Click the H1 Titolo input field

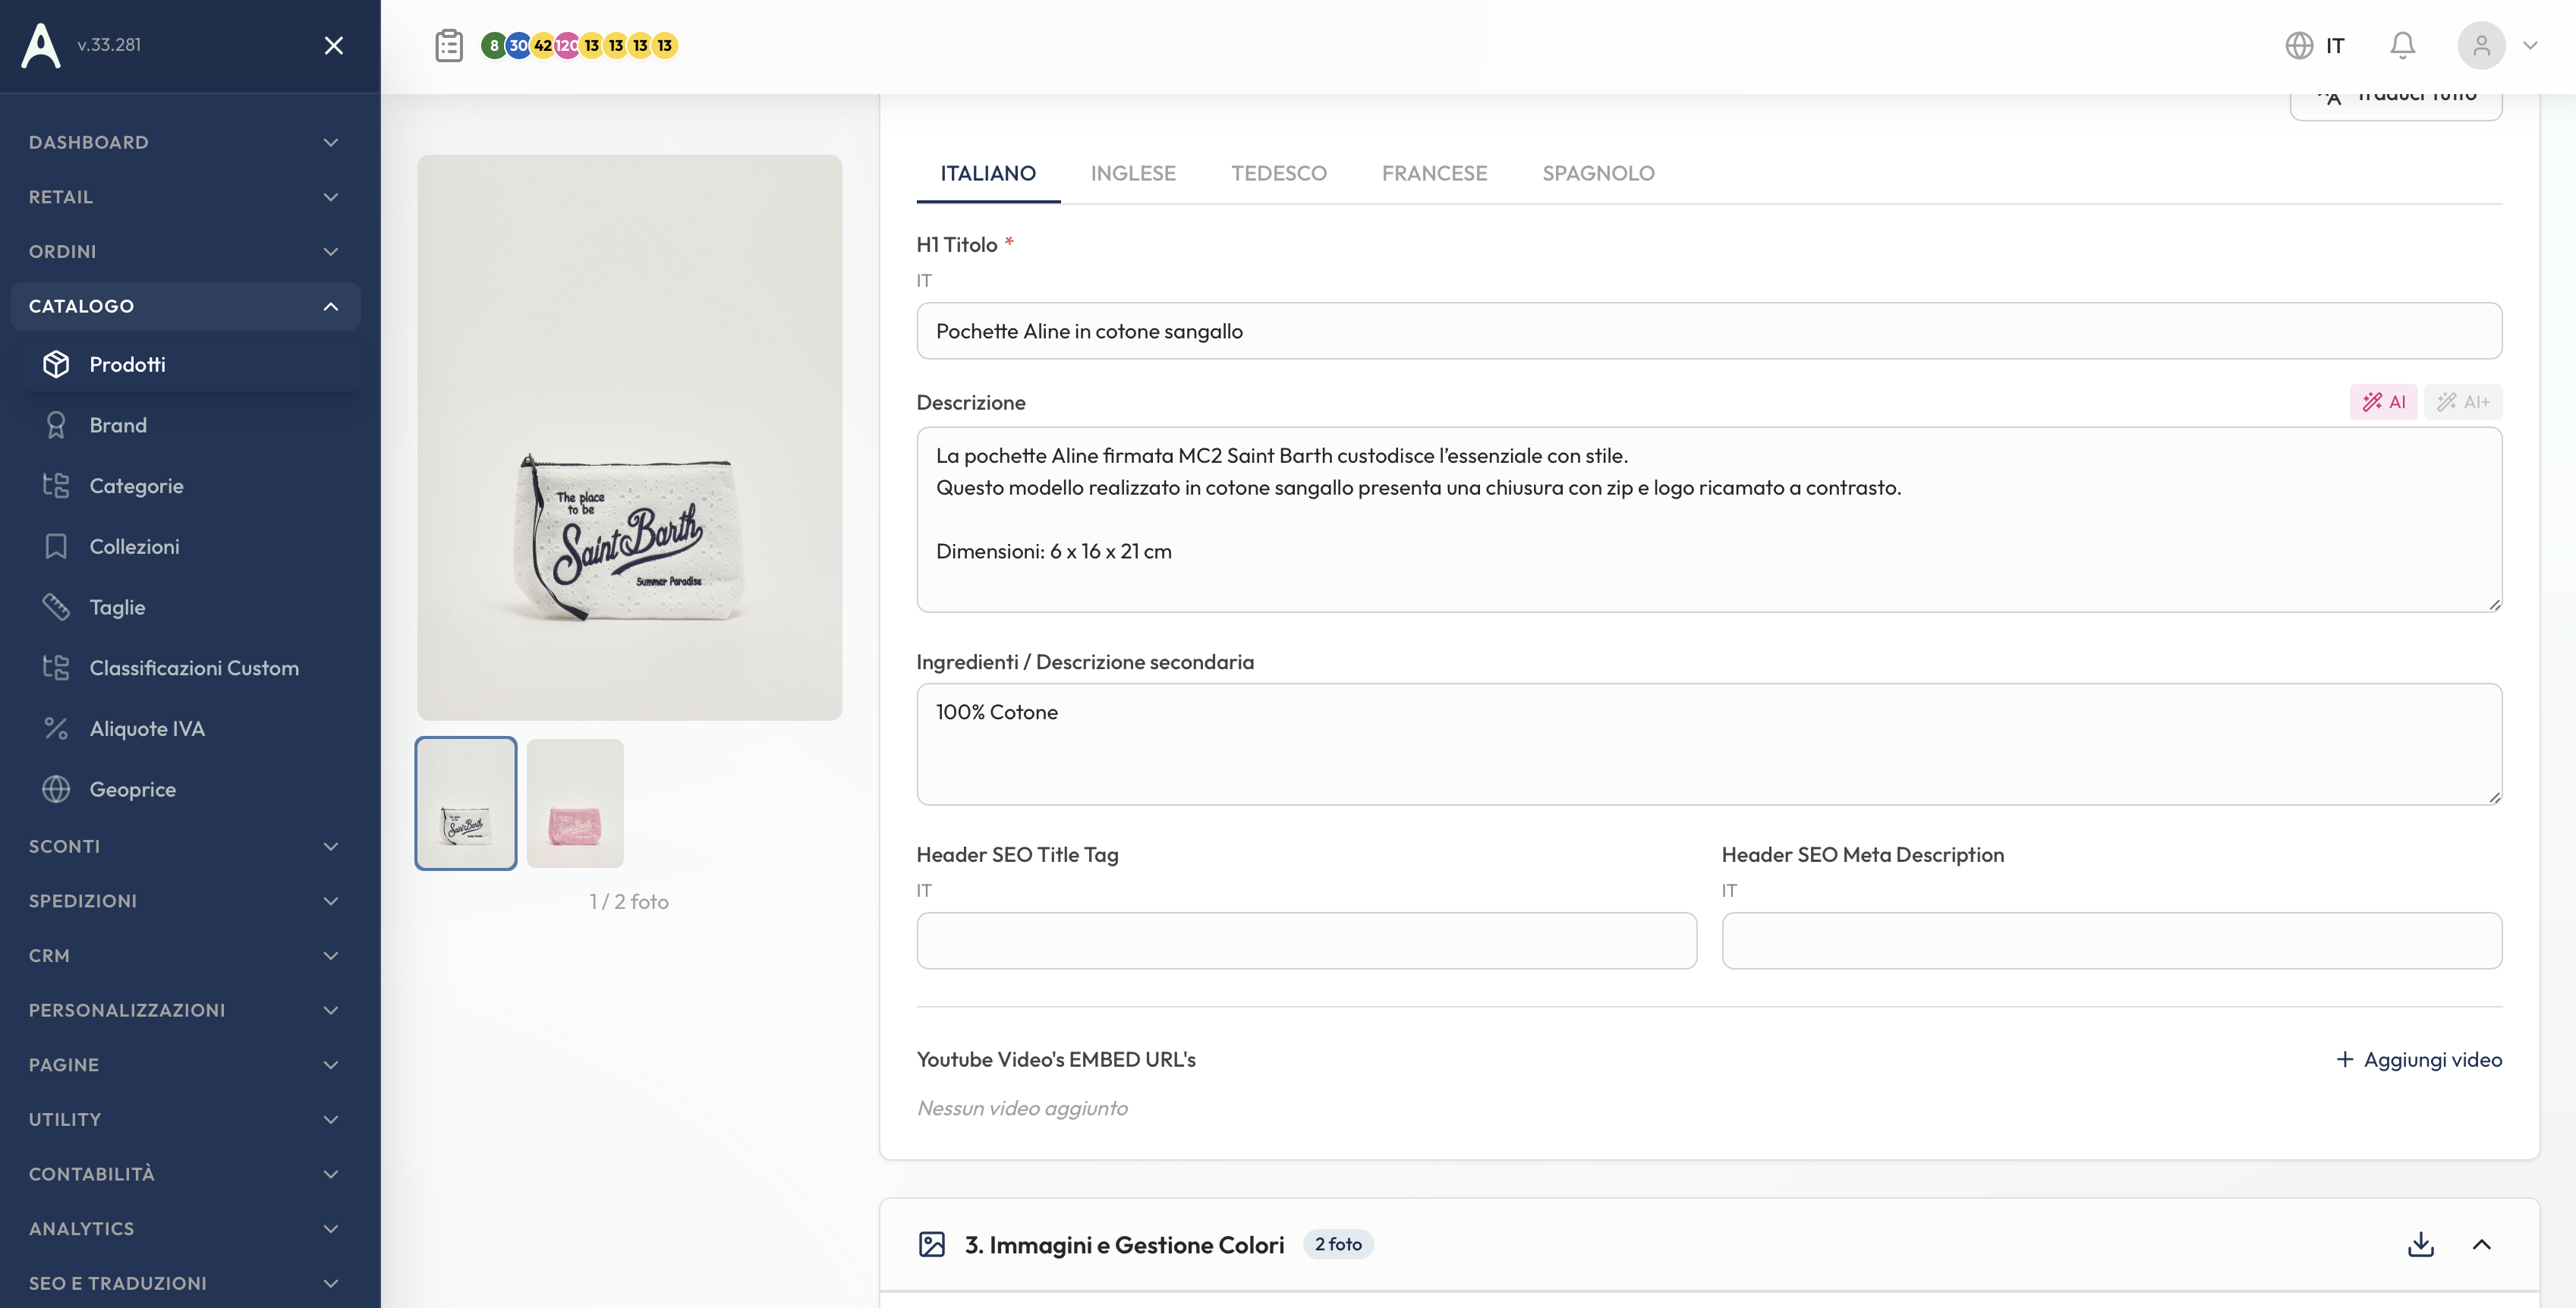coord(1709,331)
